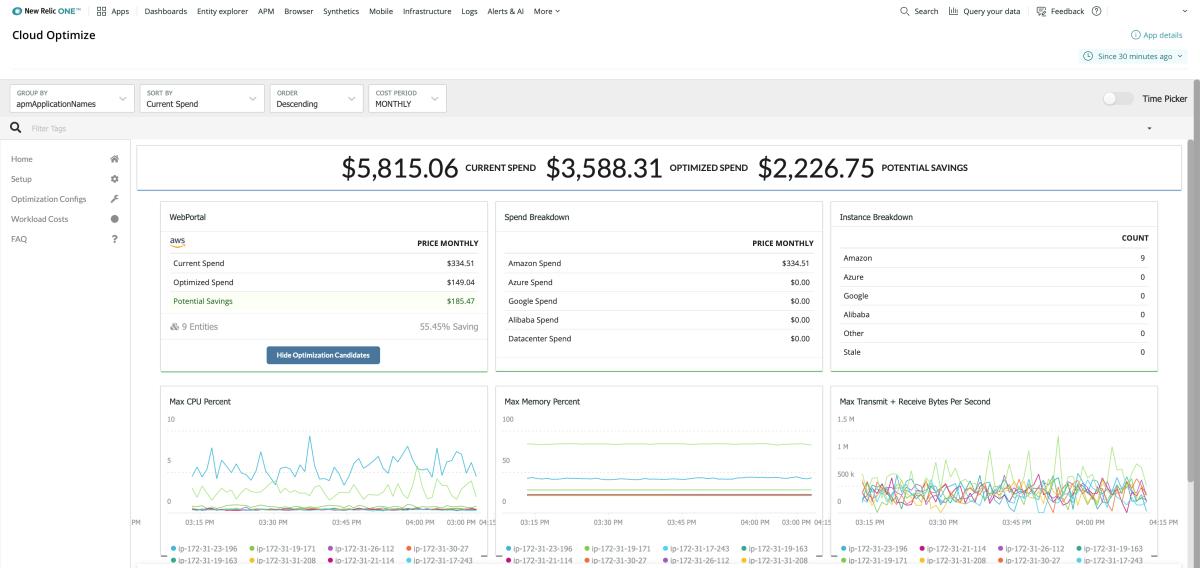Open Mobile in top navigation
This screenshot has height=568, width=1200.
(x=380, y=11)
